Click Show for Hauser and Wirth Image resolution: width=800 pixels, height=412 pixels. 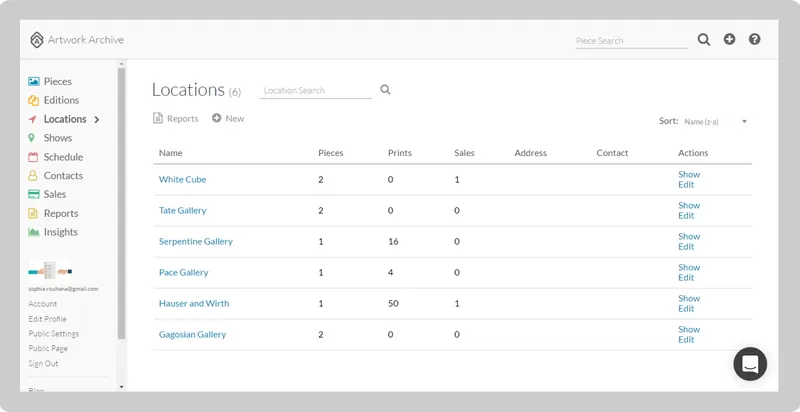(x=689, y=298)
